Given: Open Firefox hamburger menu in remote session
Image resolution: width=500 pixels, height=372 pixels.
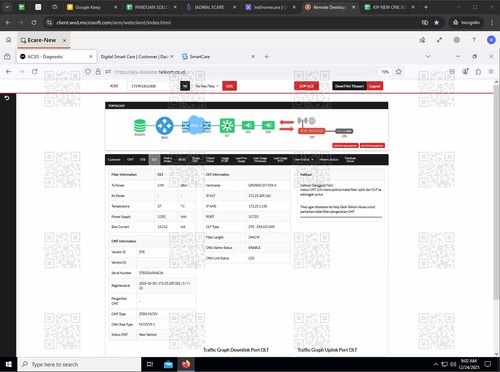Looking at the screenshot, I should pyautogui.click(x=491, y=72).
